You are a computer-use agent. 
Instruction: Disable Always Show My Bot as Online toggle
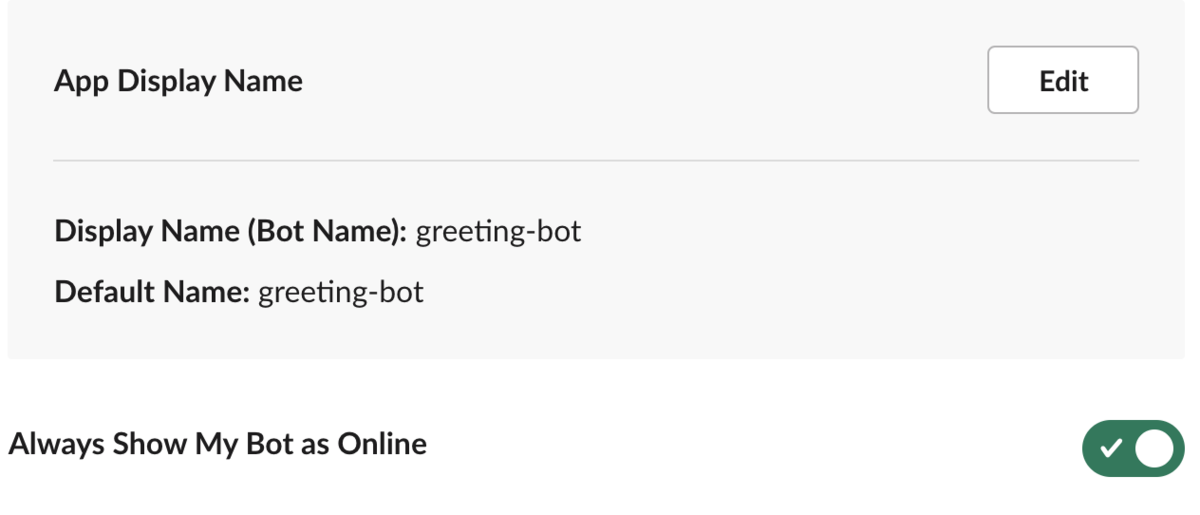pyautogui.click(x=1133, y=448)
